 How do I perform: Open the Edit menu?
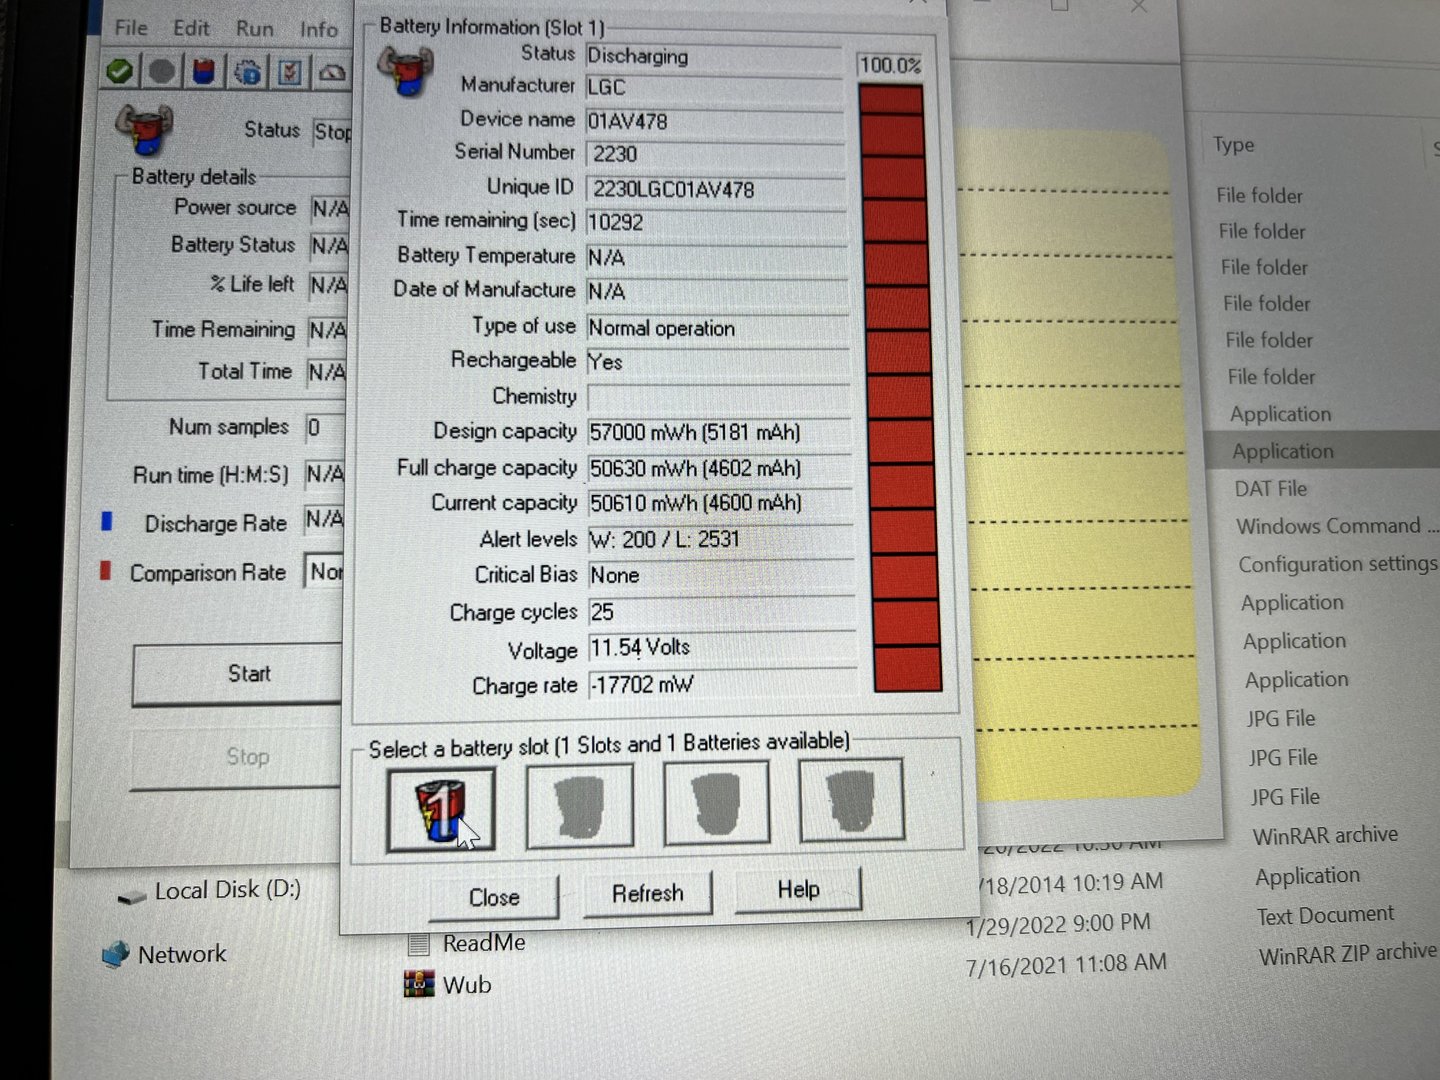(191, 28)
